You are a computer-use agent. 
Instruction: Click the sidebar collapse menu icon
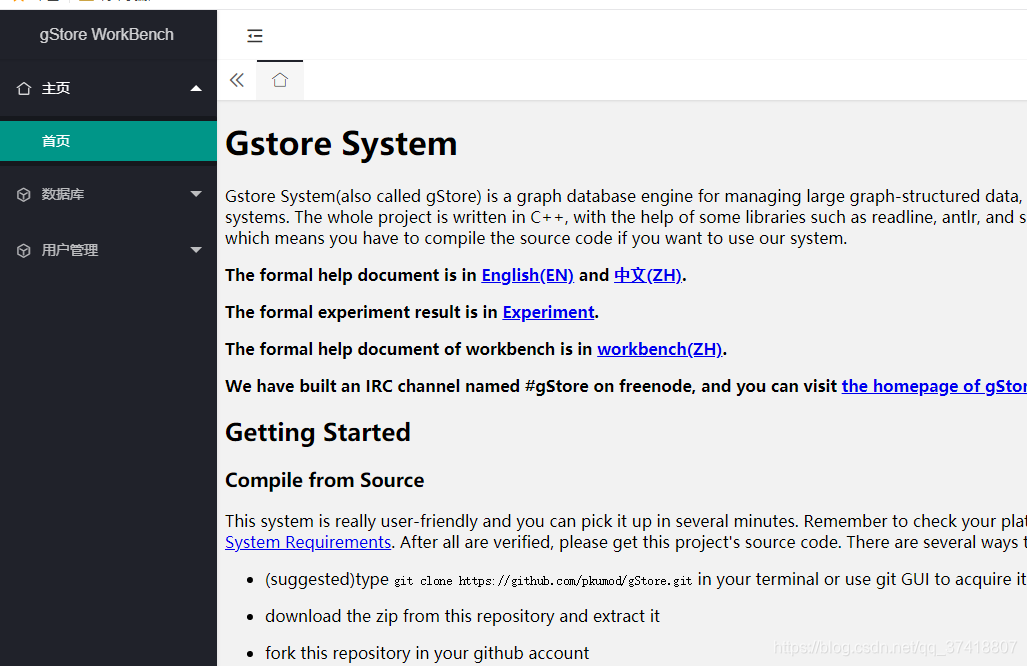(x=255, y=35)
